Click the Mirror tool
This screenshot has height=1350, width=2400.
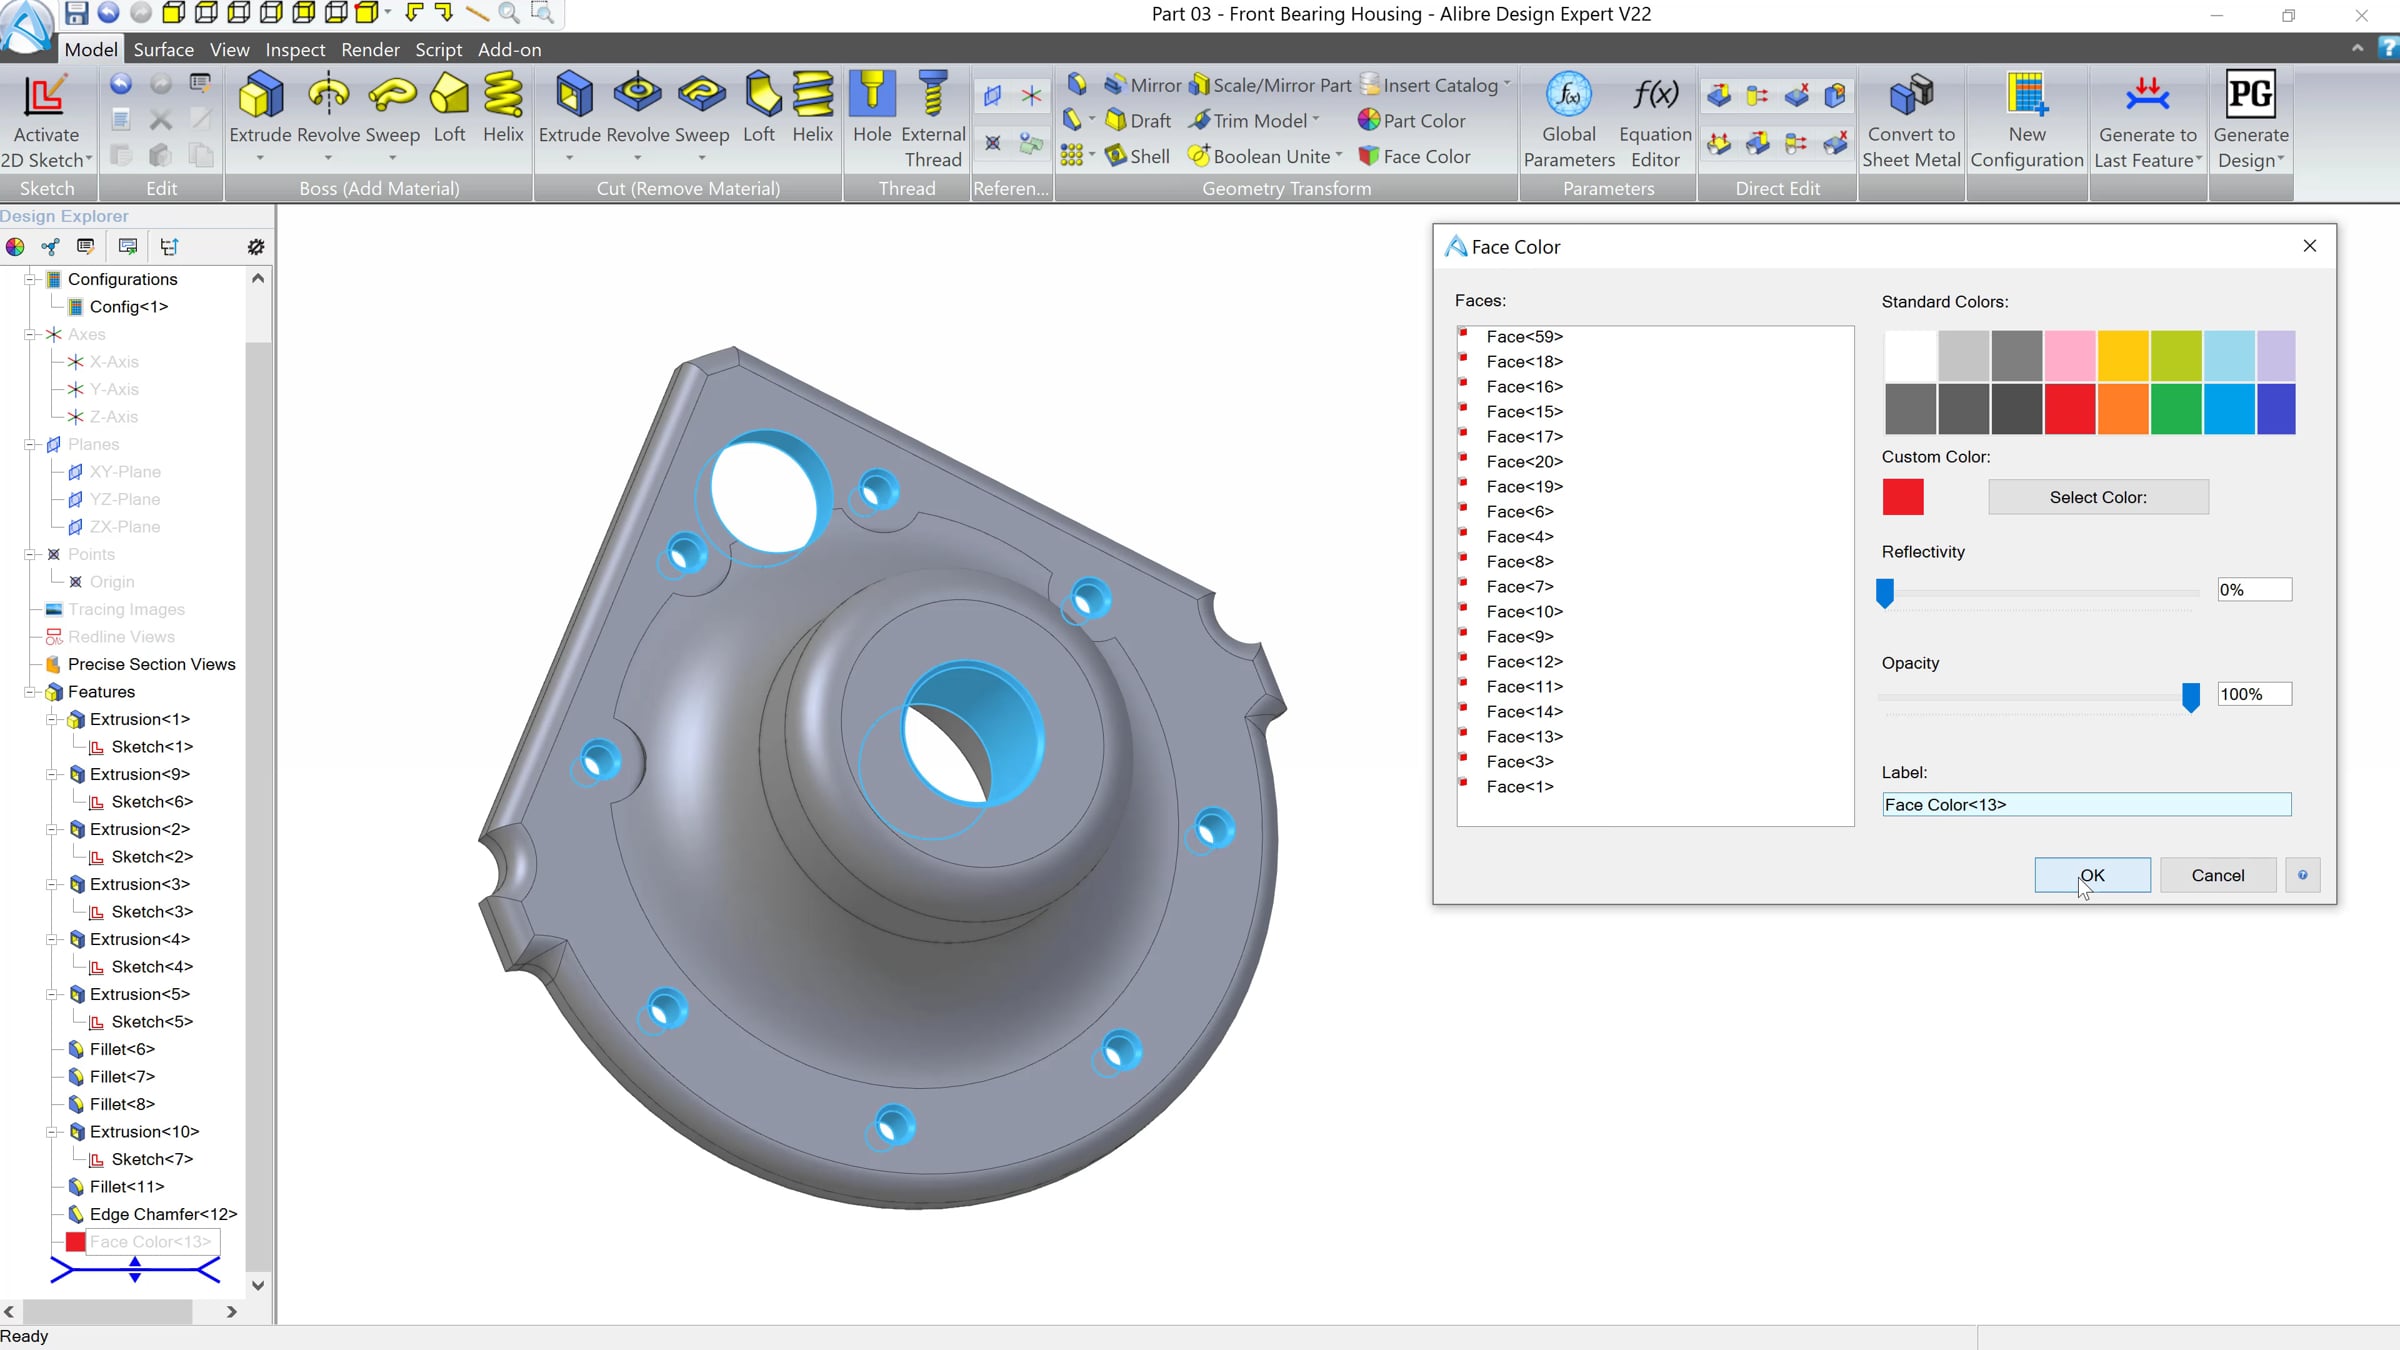pyautogui.click(x=1143, y=85)
